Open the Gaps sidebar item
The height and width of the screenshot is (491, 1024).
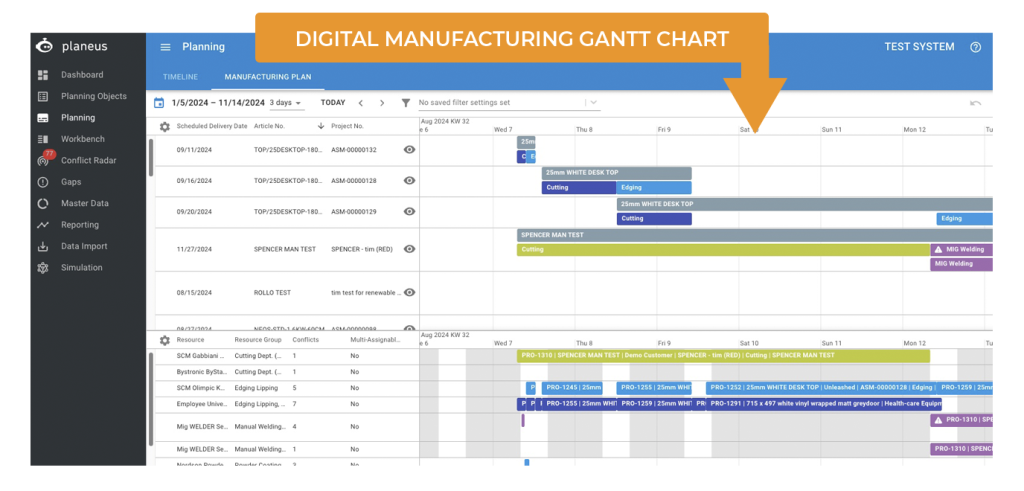pyautogui.click(x=71, y=182)
